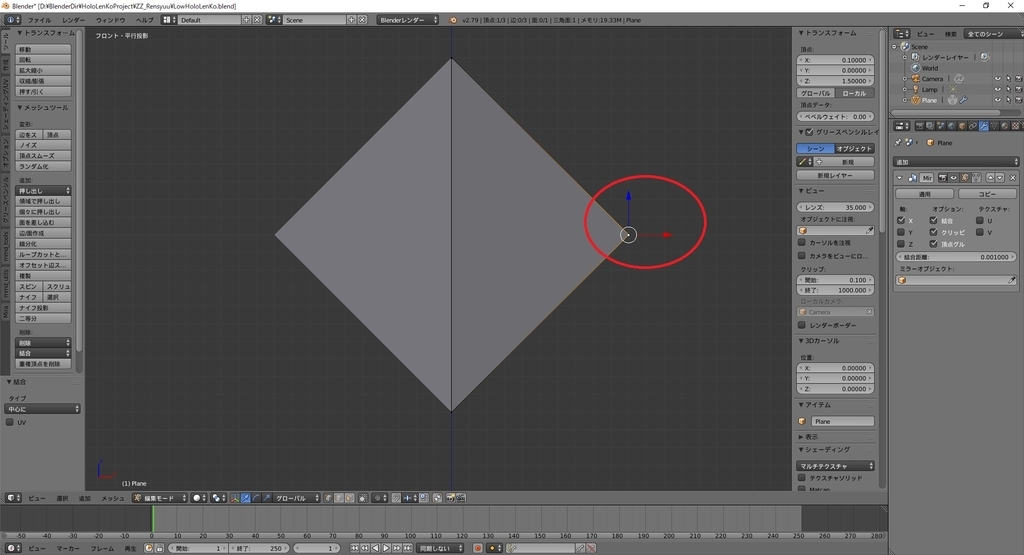Play the animation forward
The height and width of the screenshot is (555, 1024).
[x=386, y=548]
